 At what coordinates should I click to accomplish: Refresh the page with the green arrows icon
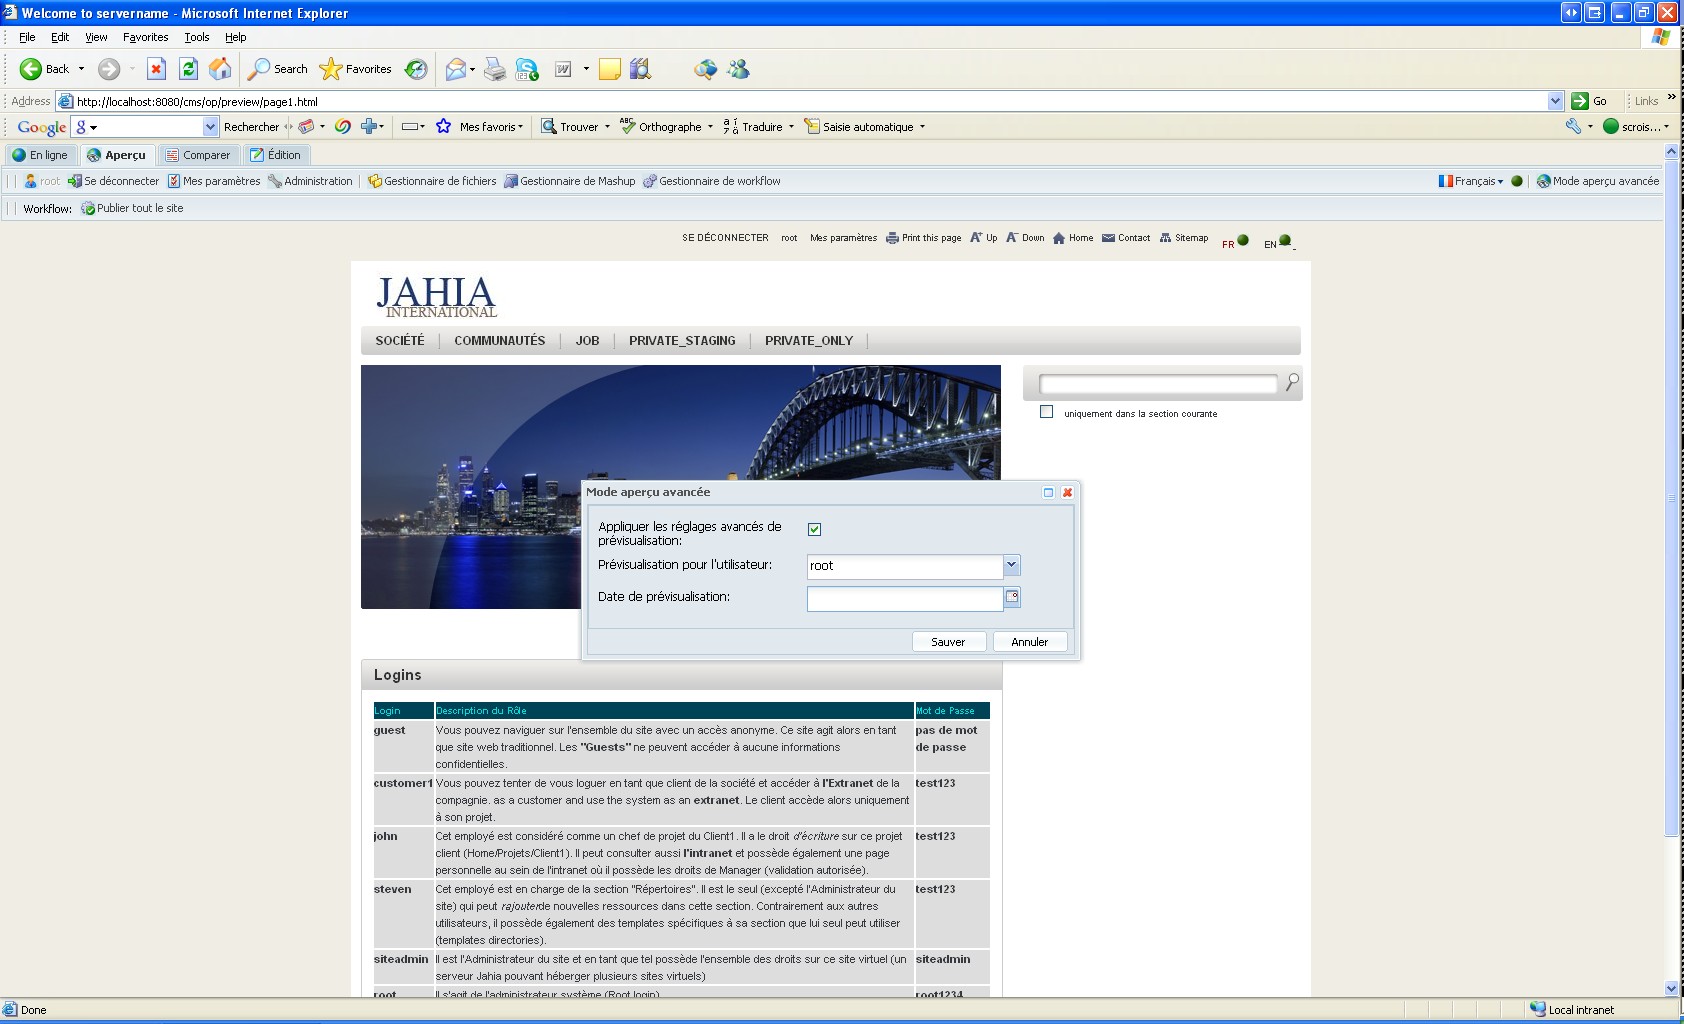[188, 69]
